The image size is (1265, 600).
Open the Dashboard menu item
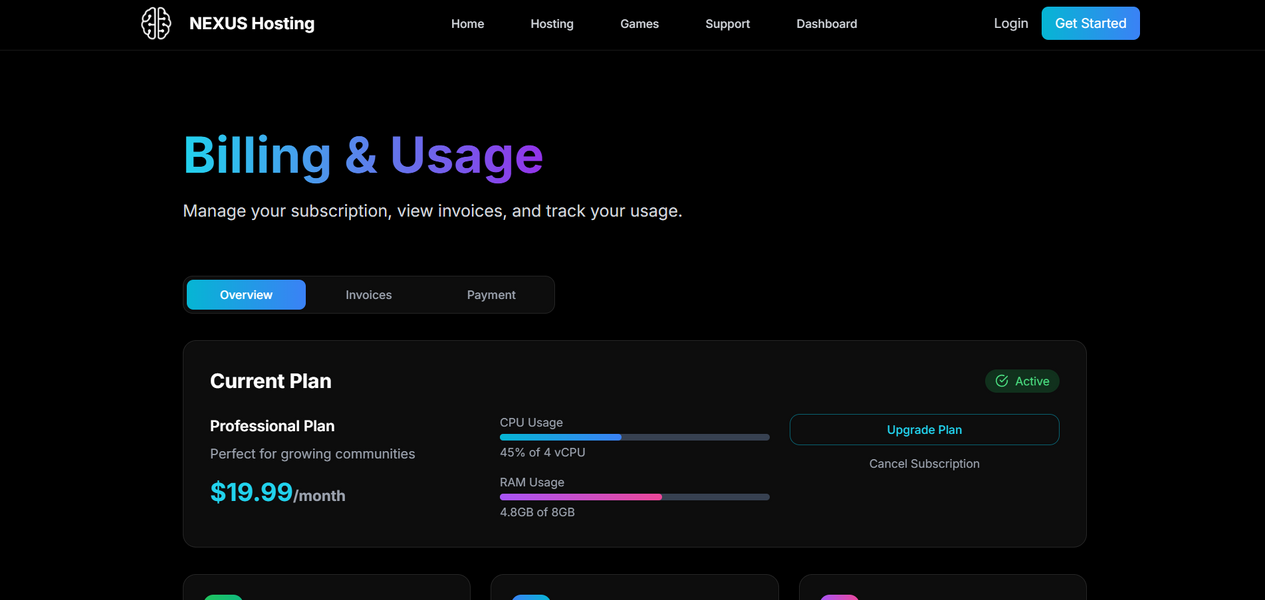point(826,23)
